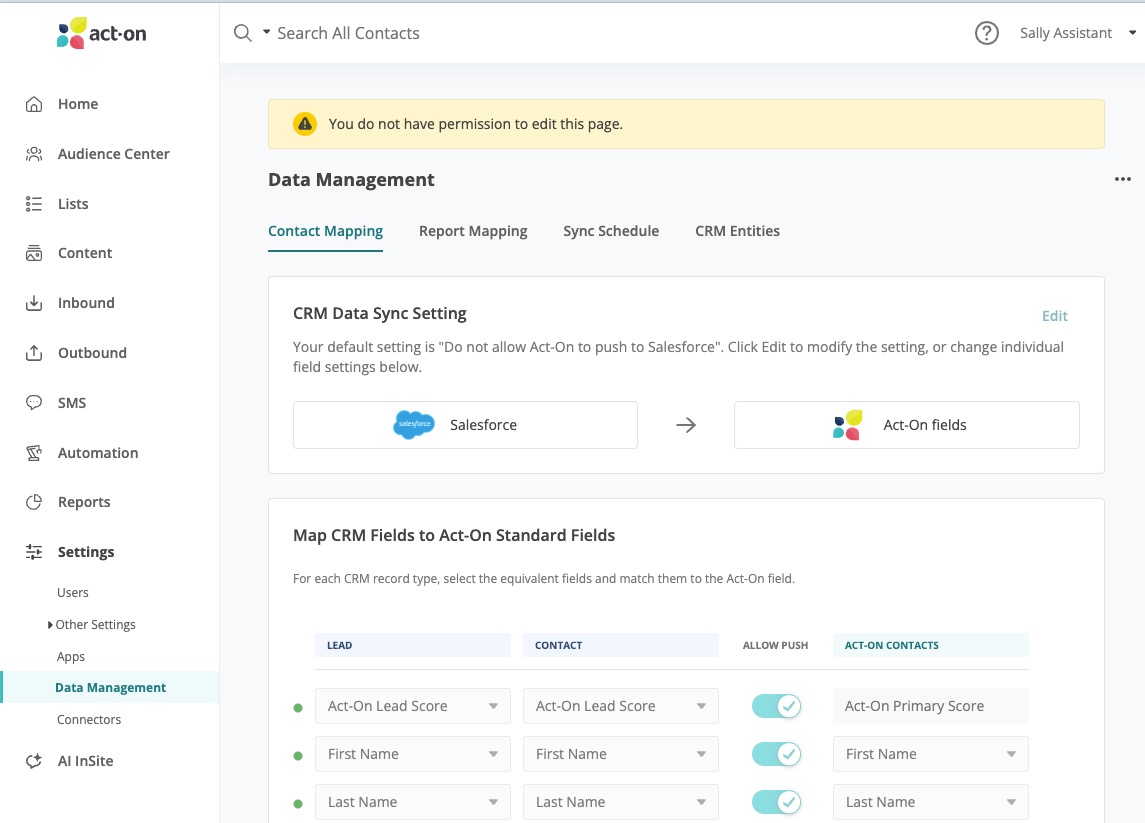Open Audience Center in the sidebar
Viewport: 1145px width, 823px height.
click(114, 154)
